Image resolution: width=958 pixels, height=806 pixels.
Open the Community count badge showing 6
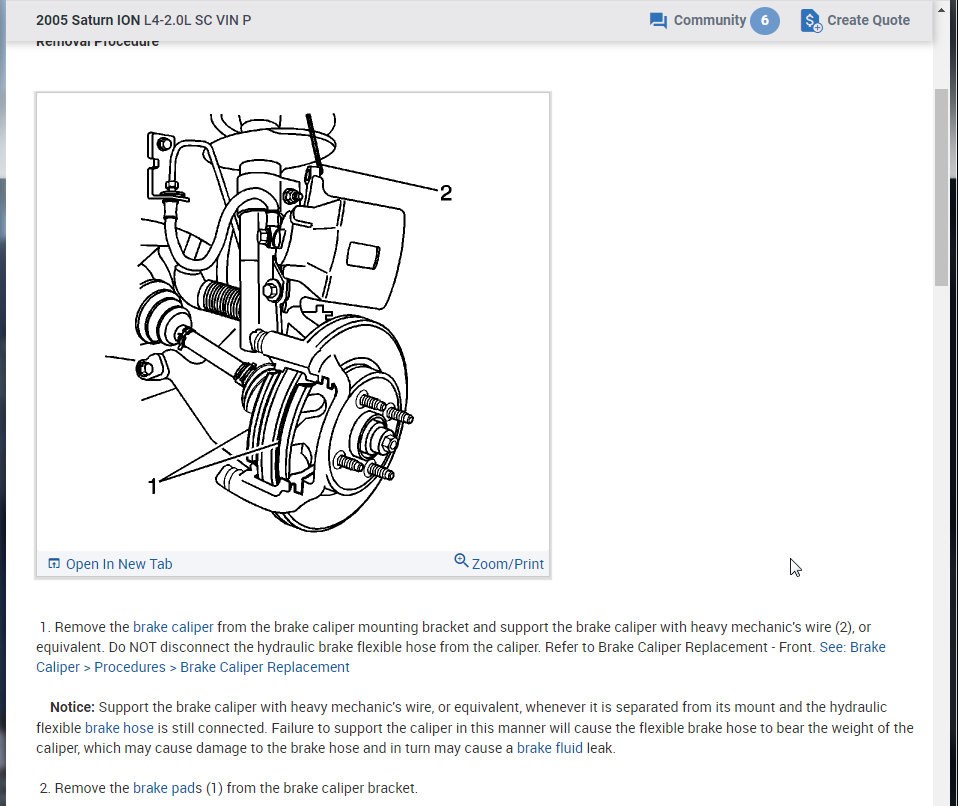[764, 21]
